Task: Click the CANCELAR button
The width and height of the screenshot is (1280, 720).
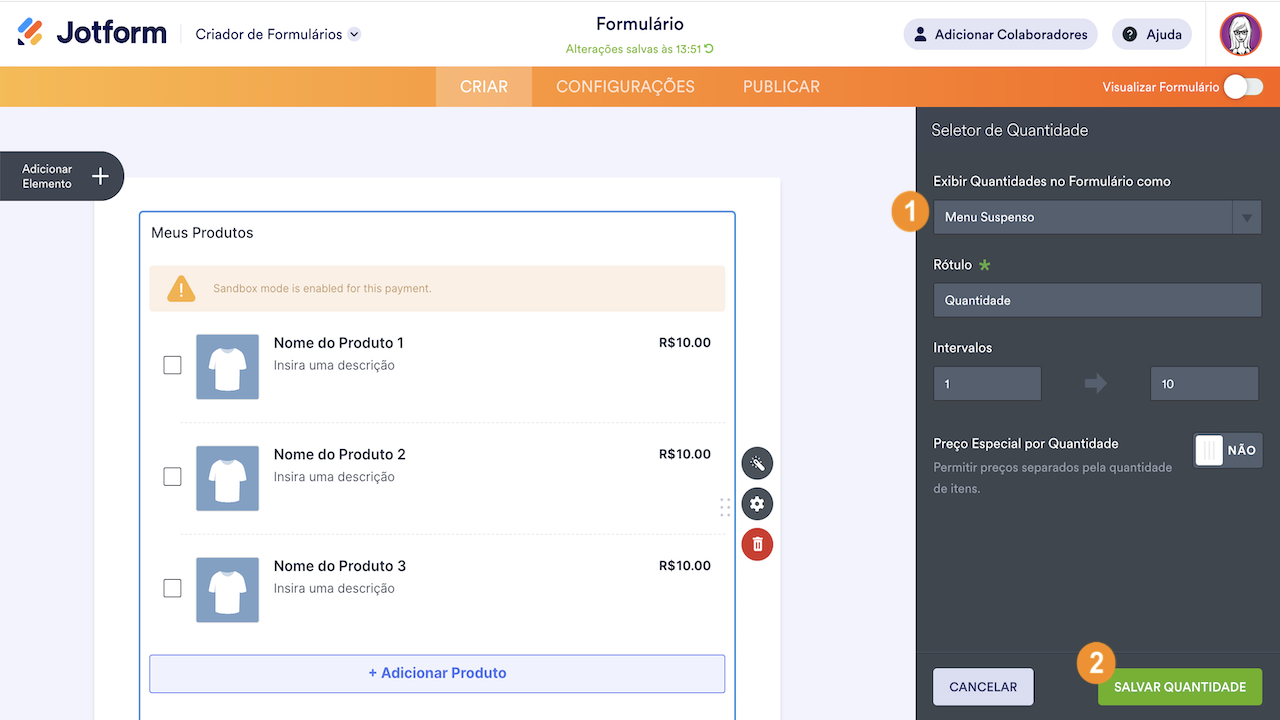Action: point(983,687)
